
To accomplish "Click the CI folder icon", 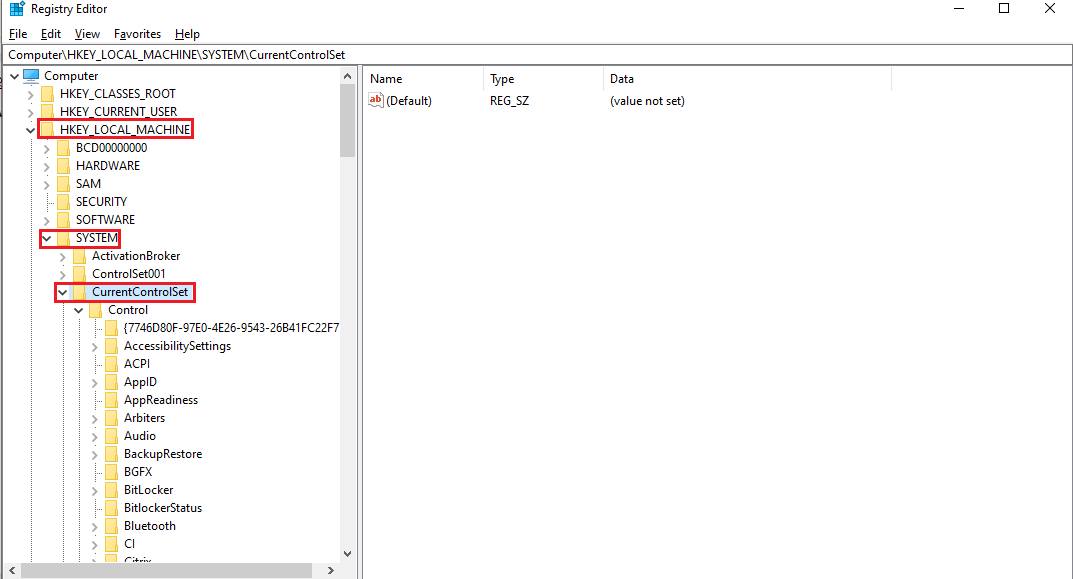I will 112,543.
